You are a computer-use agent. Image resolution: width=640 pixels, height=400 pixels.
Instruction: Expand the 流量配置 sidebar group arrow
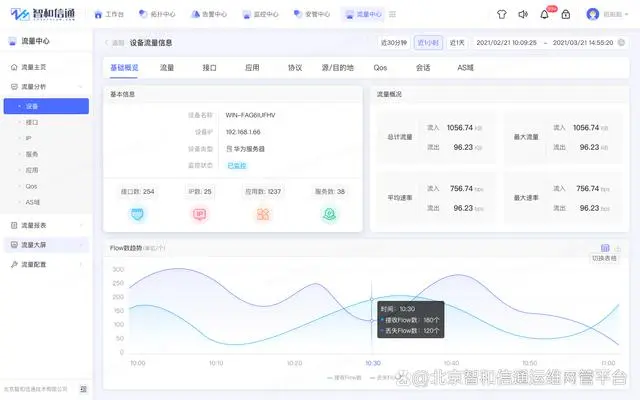point(80,264)
